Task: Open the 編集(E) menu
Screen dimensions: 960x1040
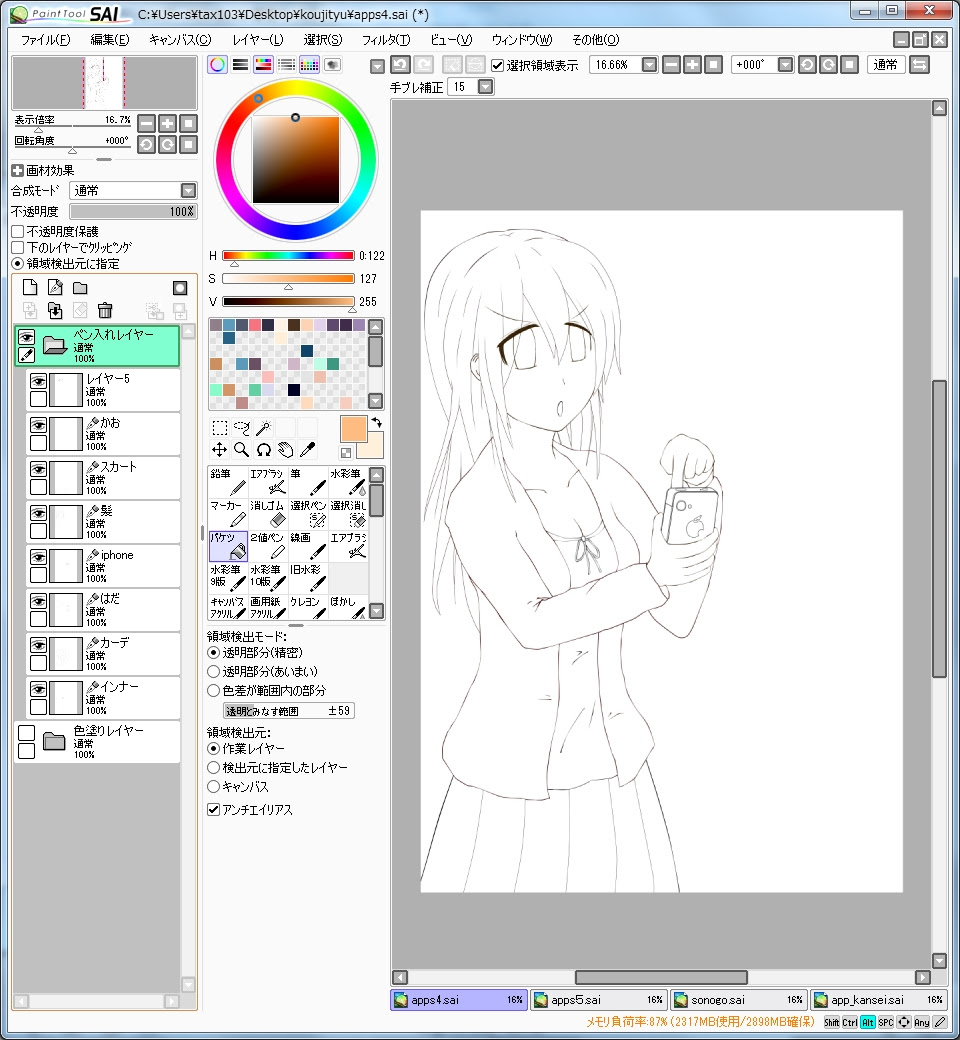Action: pos(110,40)
